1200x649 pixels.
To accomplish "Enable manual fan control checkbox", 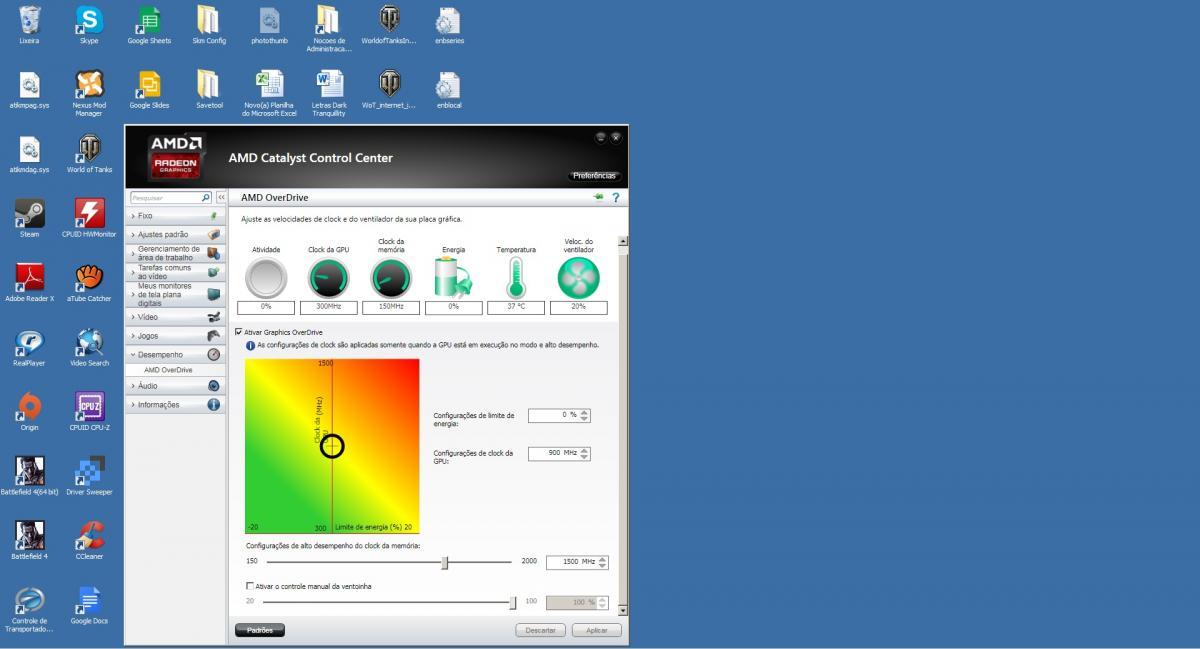I will (250, 586).
